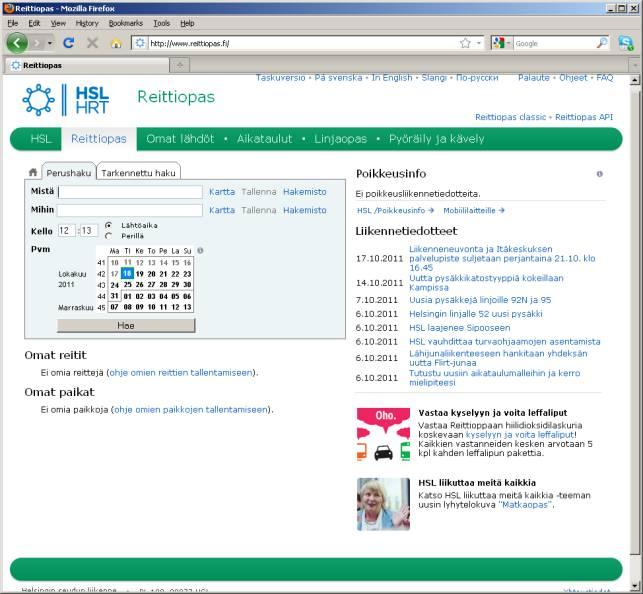Select the Perushaku tab

click(68, 173)
